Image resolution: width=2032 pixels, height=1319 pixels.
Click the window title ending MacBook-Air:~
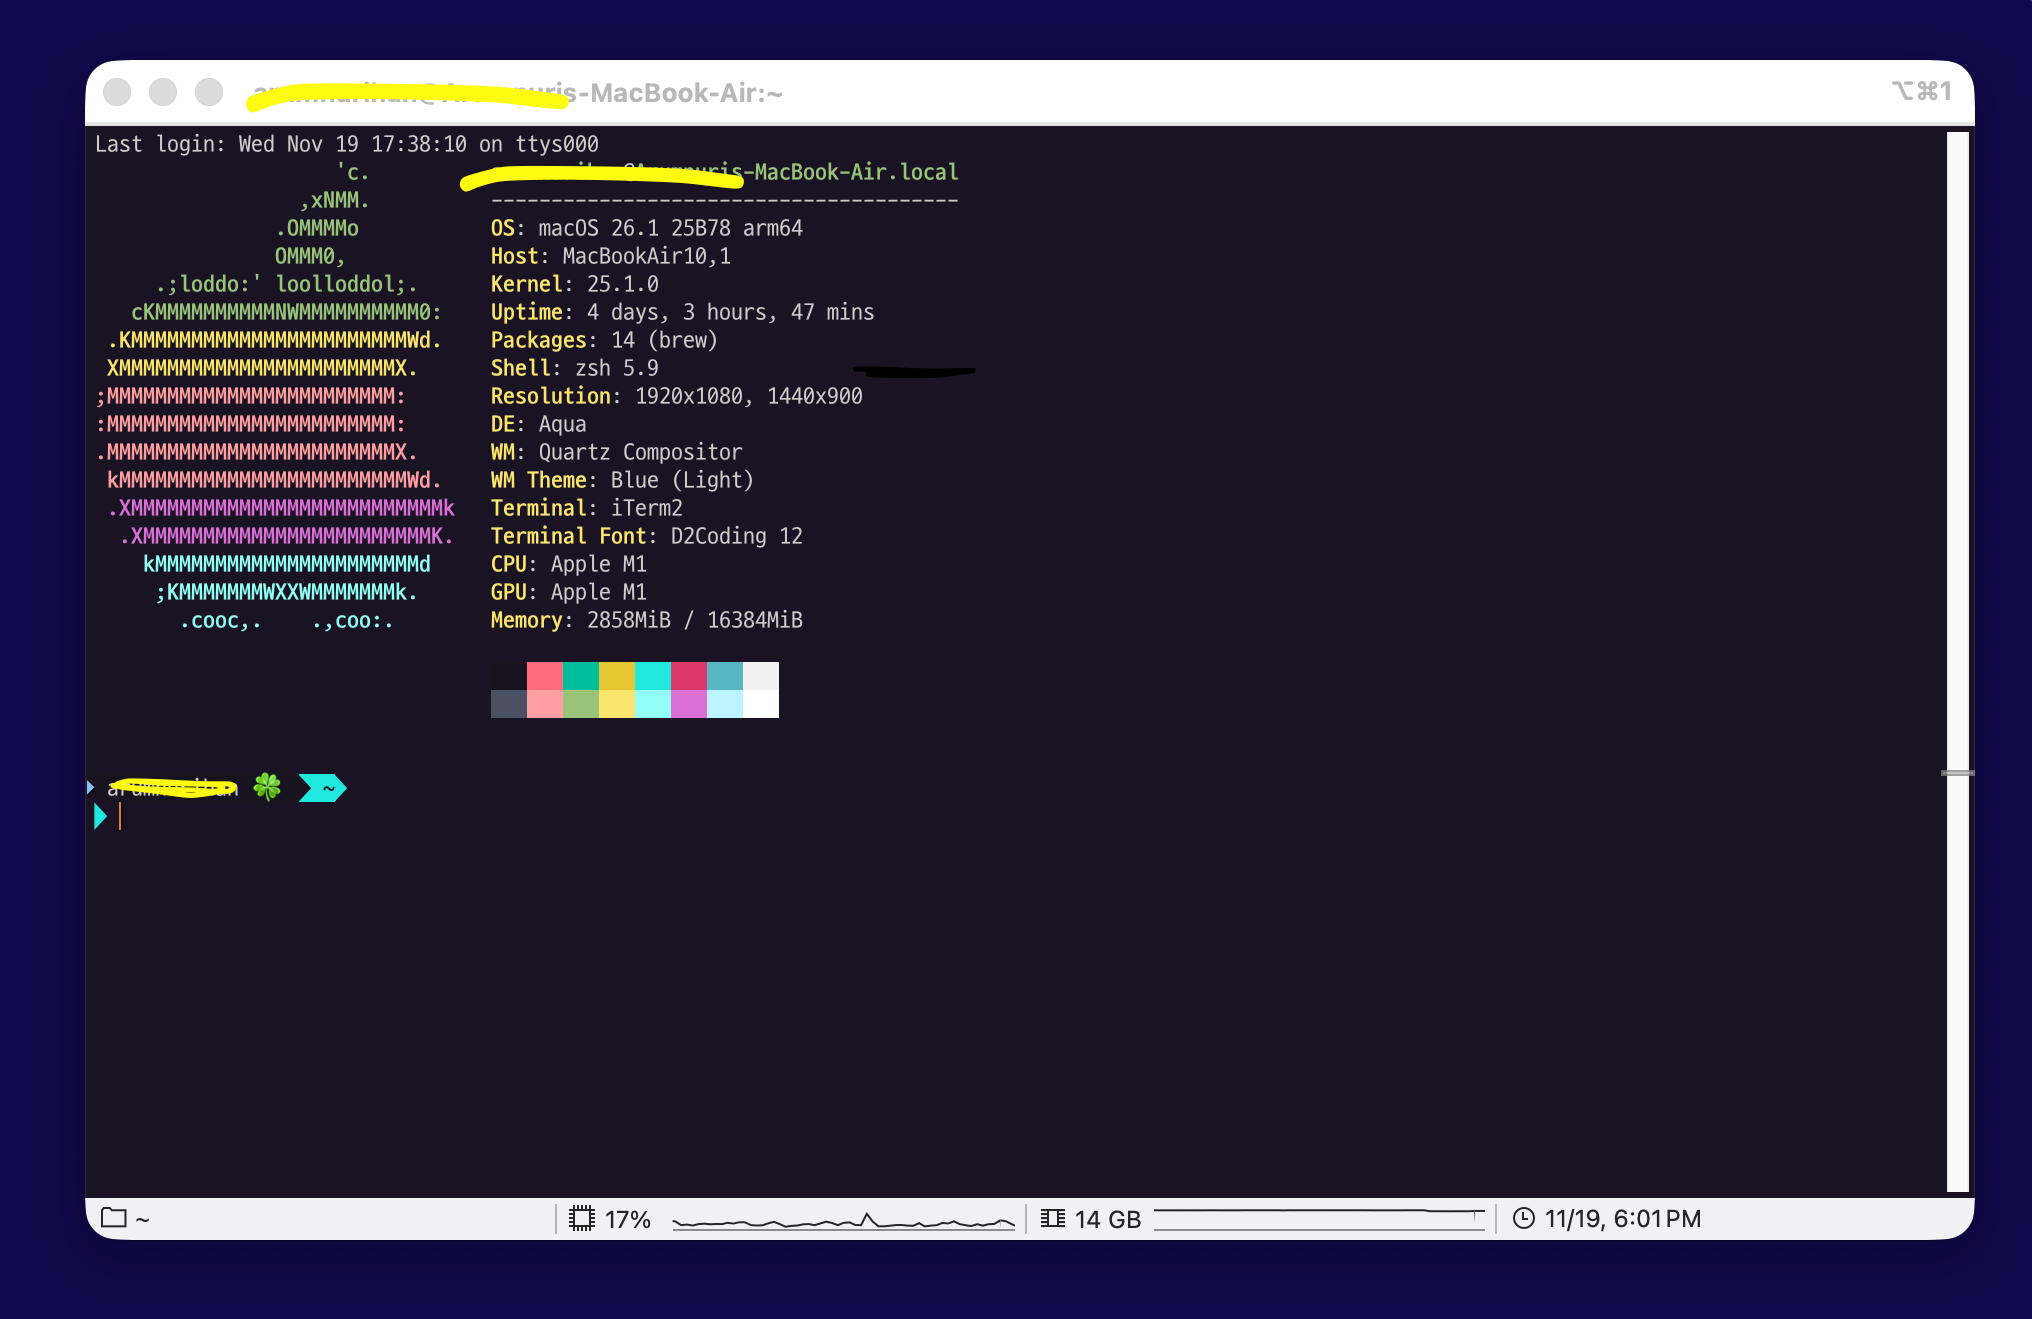point(680,93)
